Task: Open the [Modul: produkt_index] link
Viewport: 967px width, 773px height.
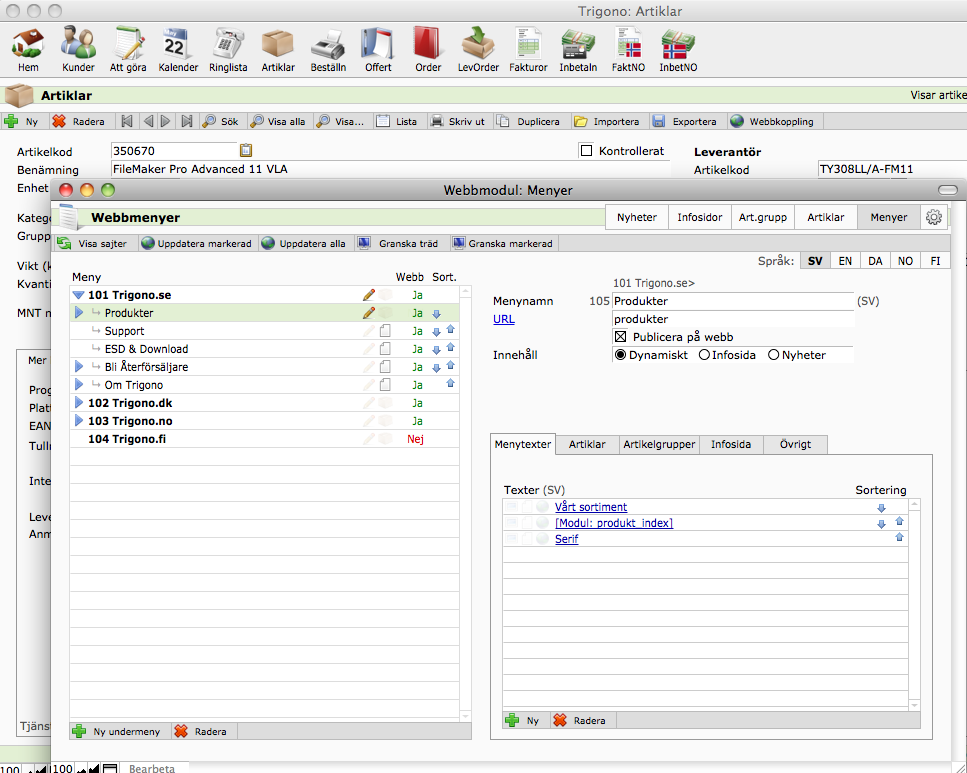Action: [x=614, y=523]
